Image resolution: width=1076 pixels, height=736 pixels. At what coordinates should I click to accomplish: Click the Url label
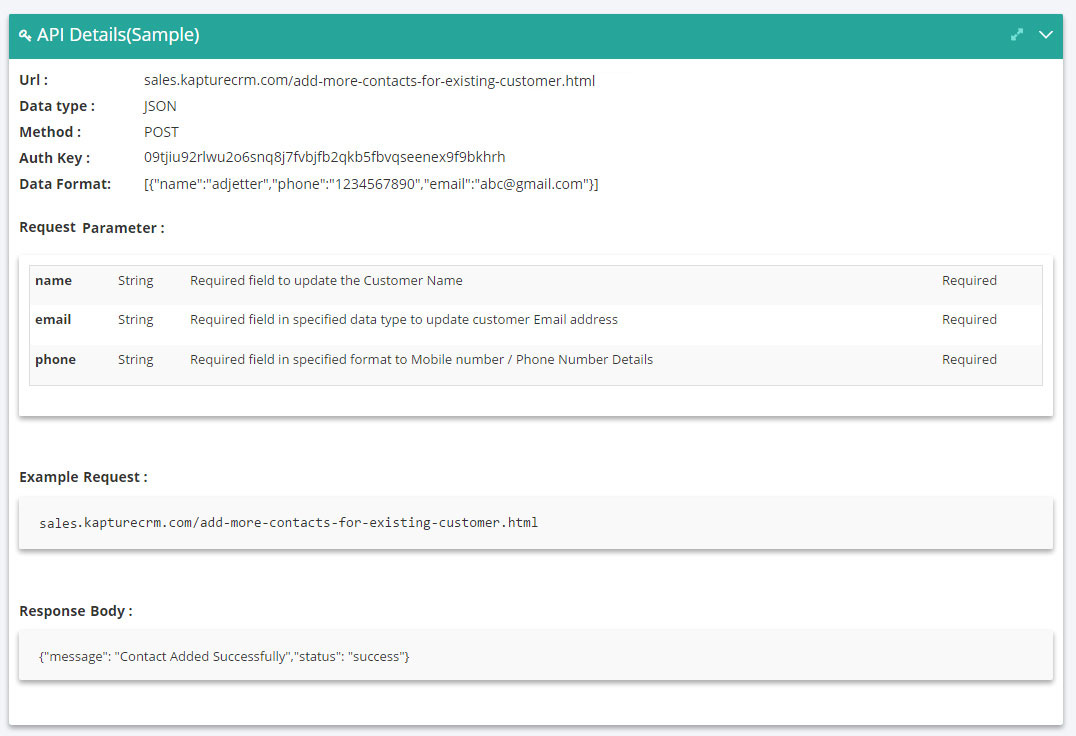pyautogui.click(x=34, y=80)
